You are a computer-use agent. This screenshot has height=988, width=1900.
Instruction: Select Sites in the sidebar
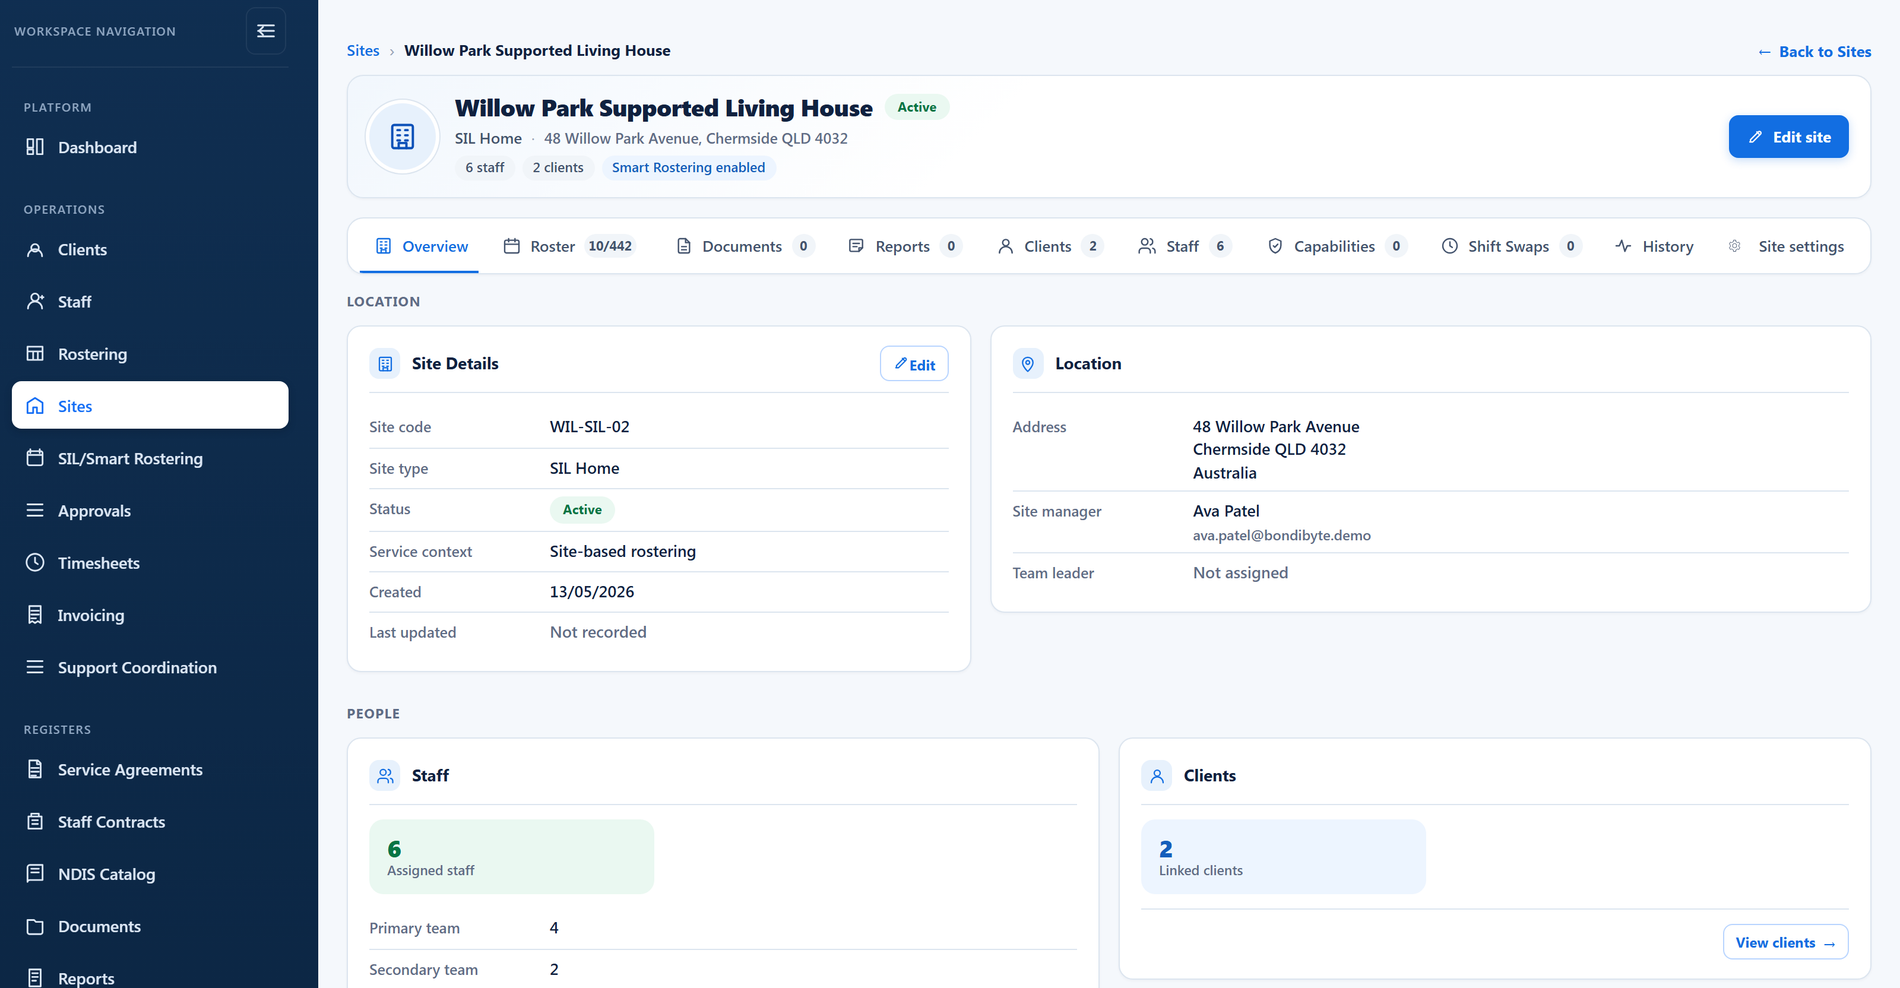coord(150,406)
